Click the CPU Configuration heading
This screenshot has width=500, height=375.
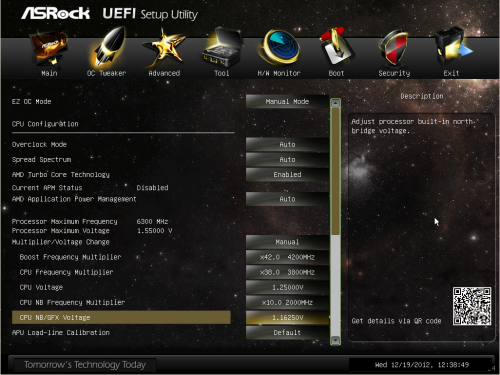[45, 124]
